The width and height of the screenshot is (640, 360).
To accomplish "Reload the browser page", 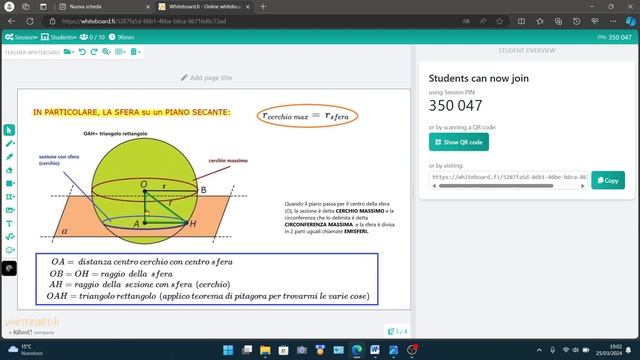I will 30,21.
